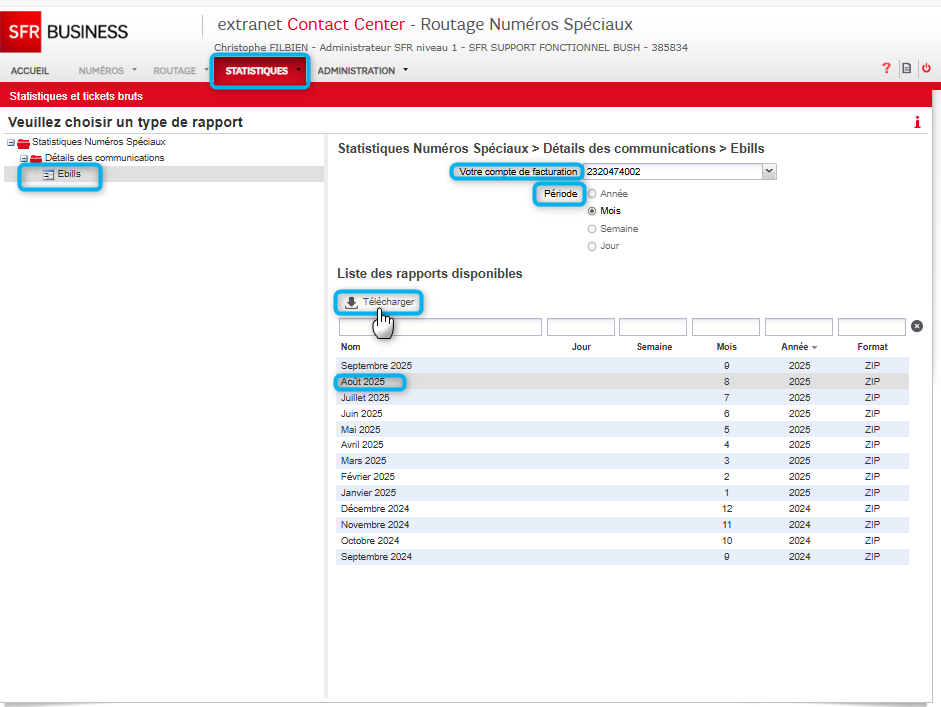Collapse the Détails des communications tree node
This screenshot has width=941, height=707.
pyautogui.click(x=24, y=158)
